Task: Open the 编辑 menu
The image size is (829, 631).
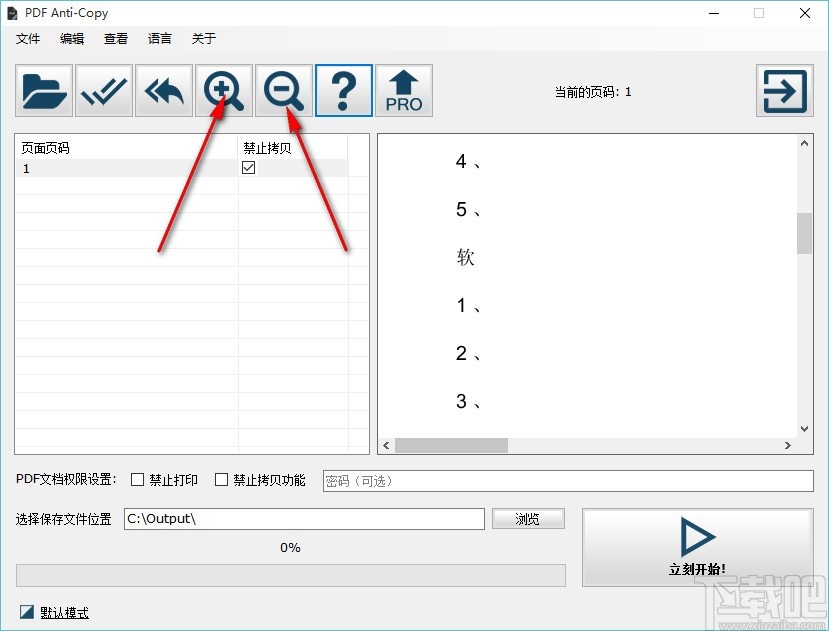Action: point(71,39)
